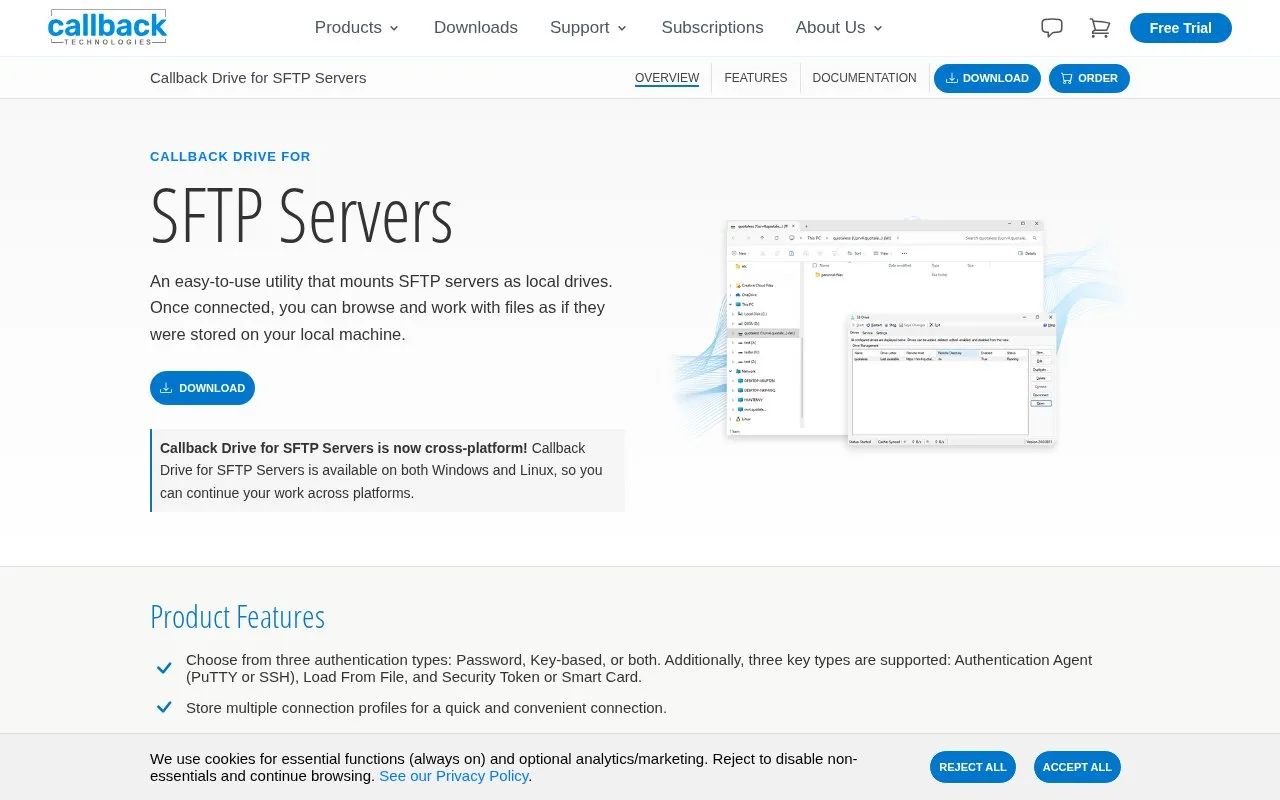Expand the About Us dropdown
1280x800 pixels.
[x=840, y=28]
